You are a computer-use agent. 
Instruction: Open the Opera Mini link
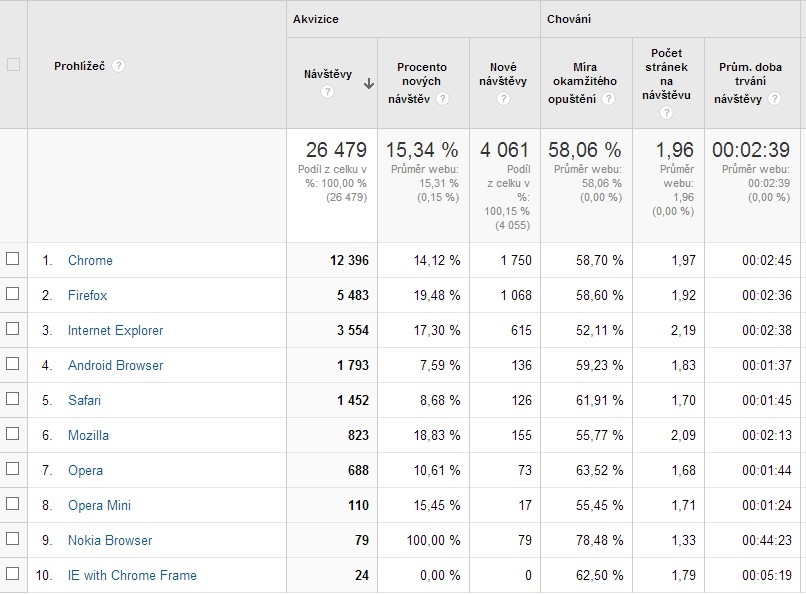click(x=99, y=506)
